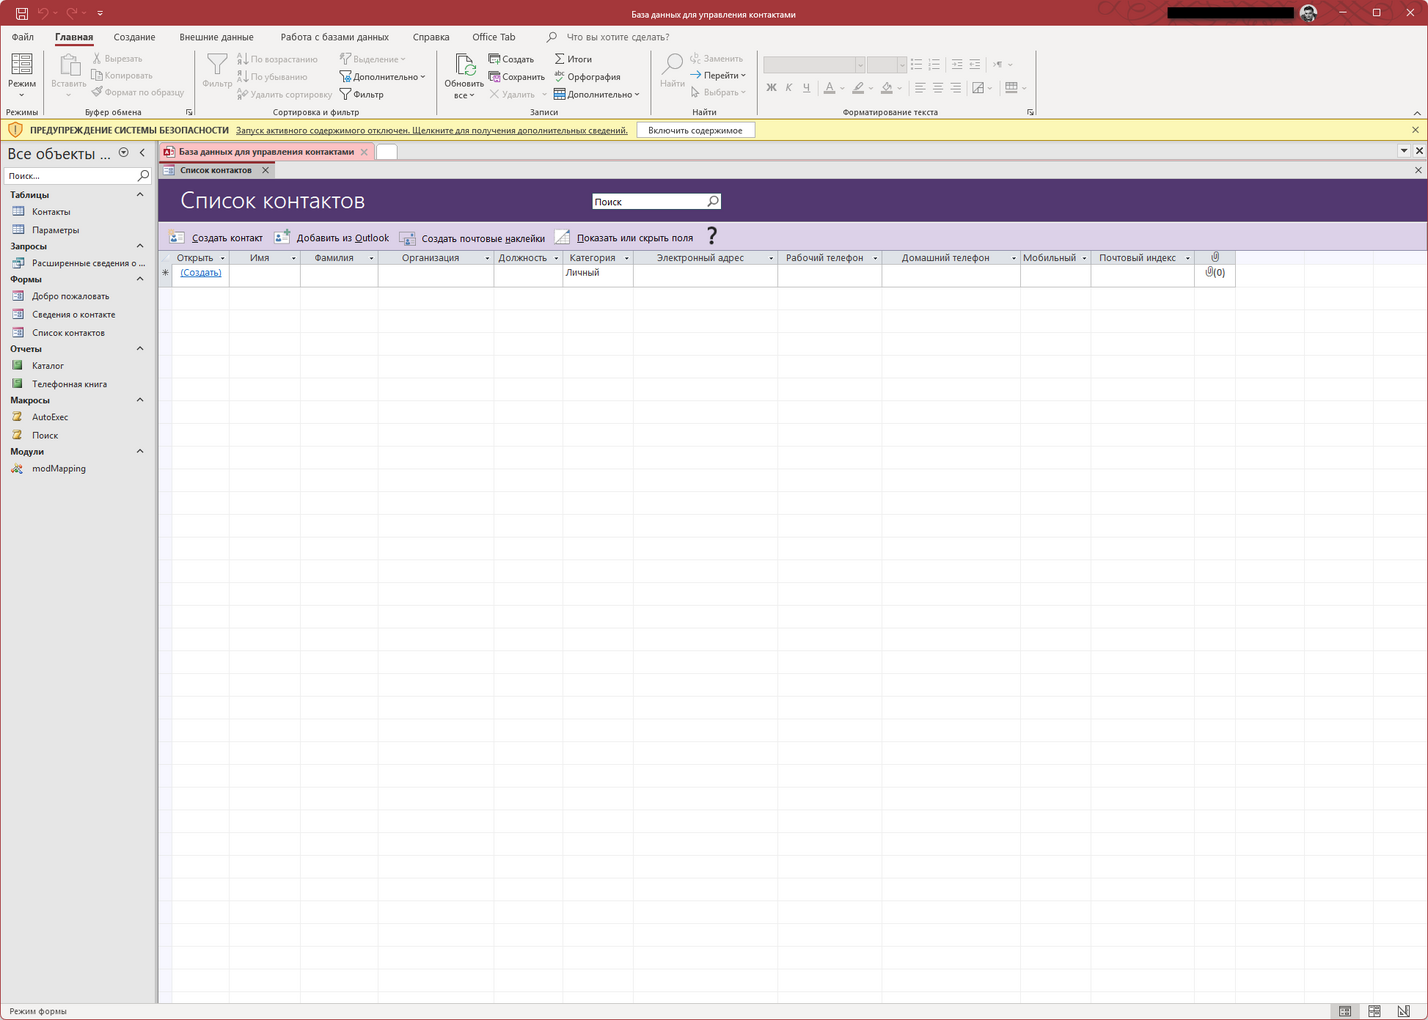Screen dimensions: 1428x1020
Task: Click the Создать контакт form button
Action: click(x=216, y=238)
